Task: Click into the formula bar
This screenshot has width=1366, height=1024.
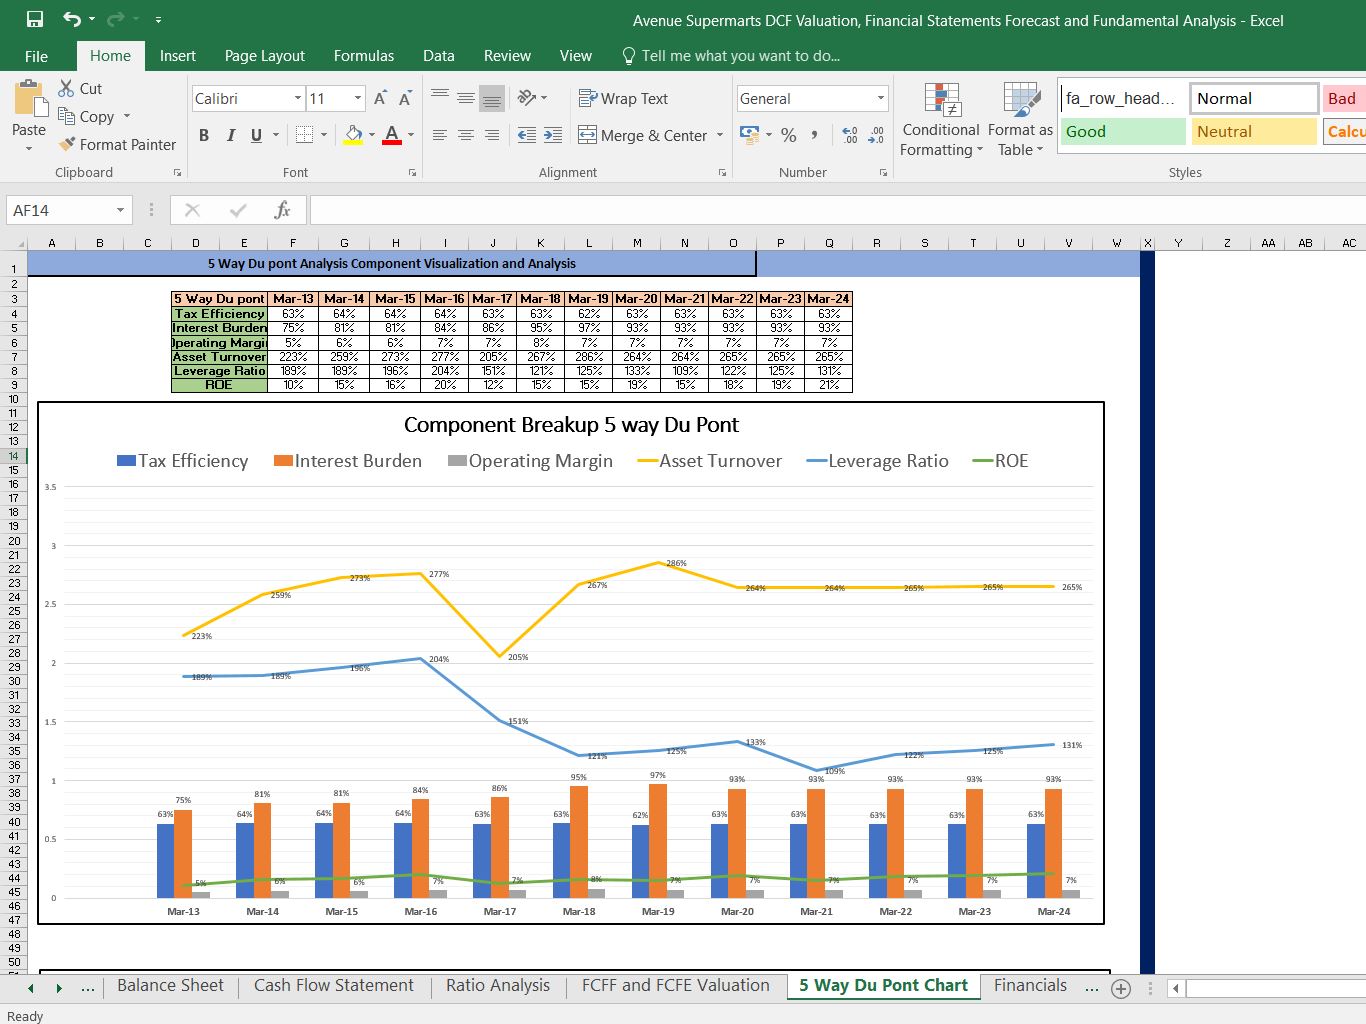Action: tap(838, 210)
